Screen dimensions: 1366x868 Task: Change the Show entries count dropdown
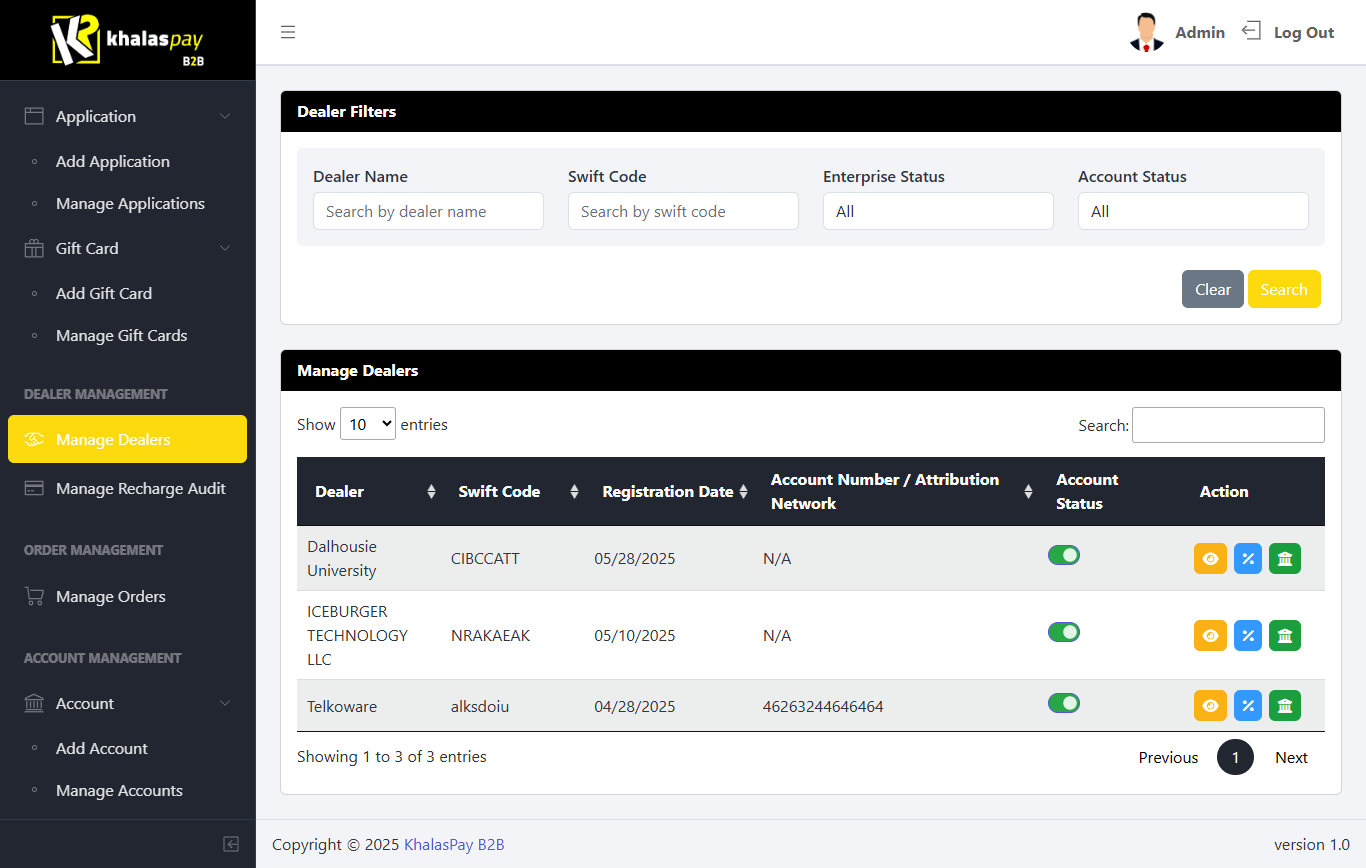pyautogui.click(x=368, y=424)
